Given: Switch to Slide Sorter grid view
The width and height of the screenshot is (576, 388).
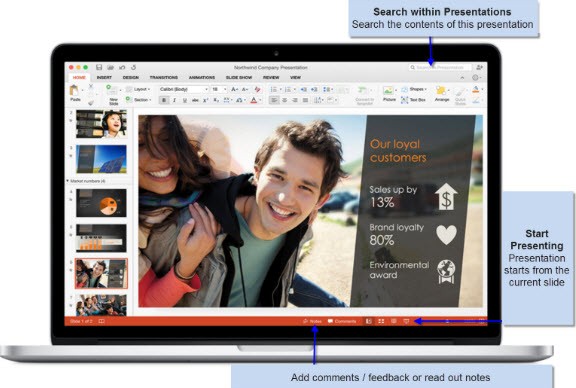Looking at the screenshot, I should tap(381, 321).
